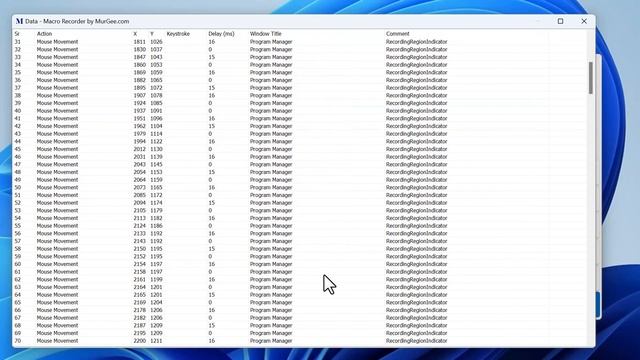Screen dimensions: 640x360
Task: Click the Y column header
Action: tap(152, 34)
